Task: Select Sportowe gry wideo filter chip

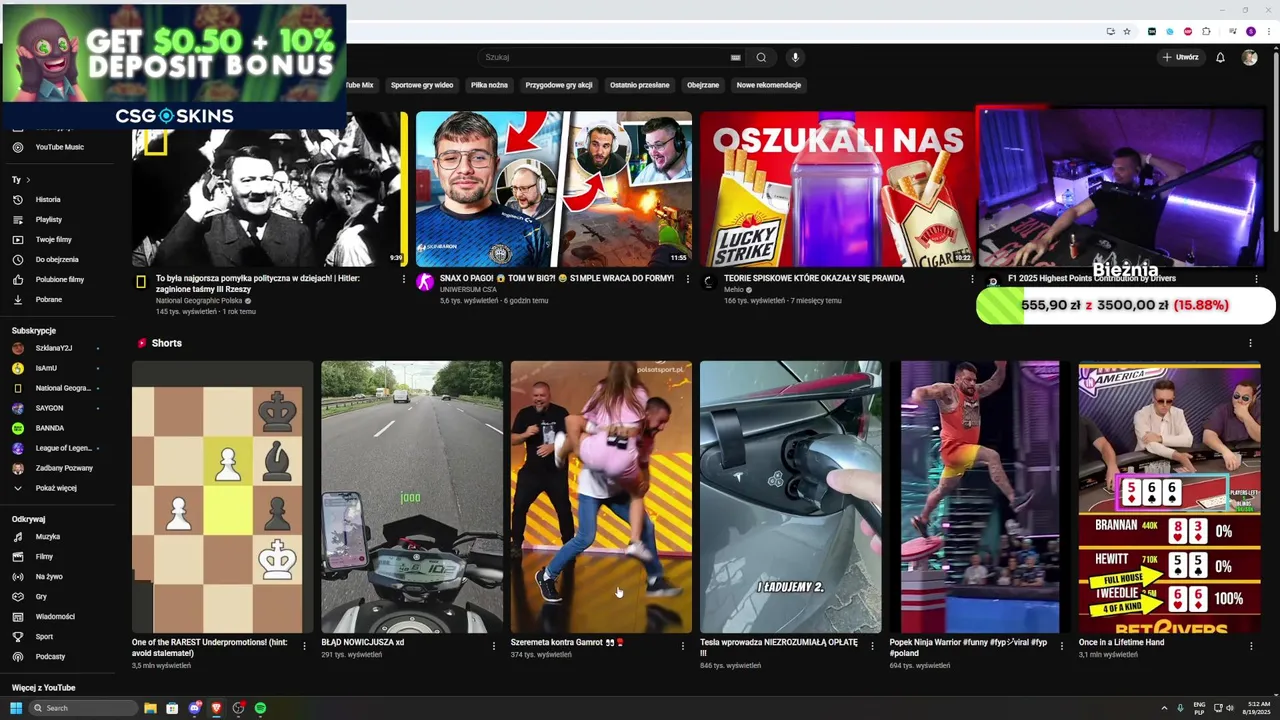Action: coord(422,85)
